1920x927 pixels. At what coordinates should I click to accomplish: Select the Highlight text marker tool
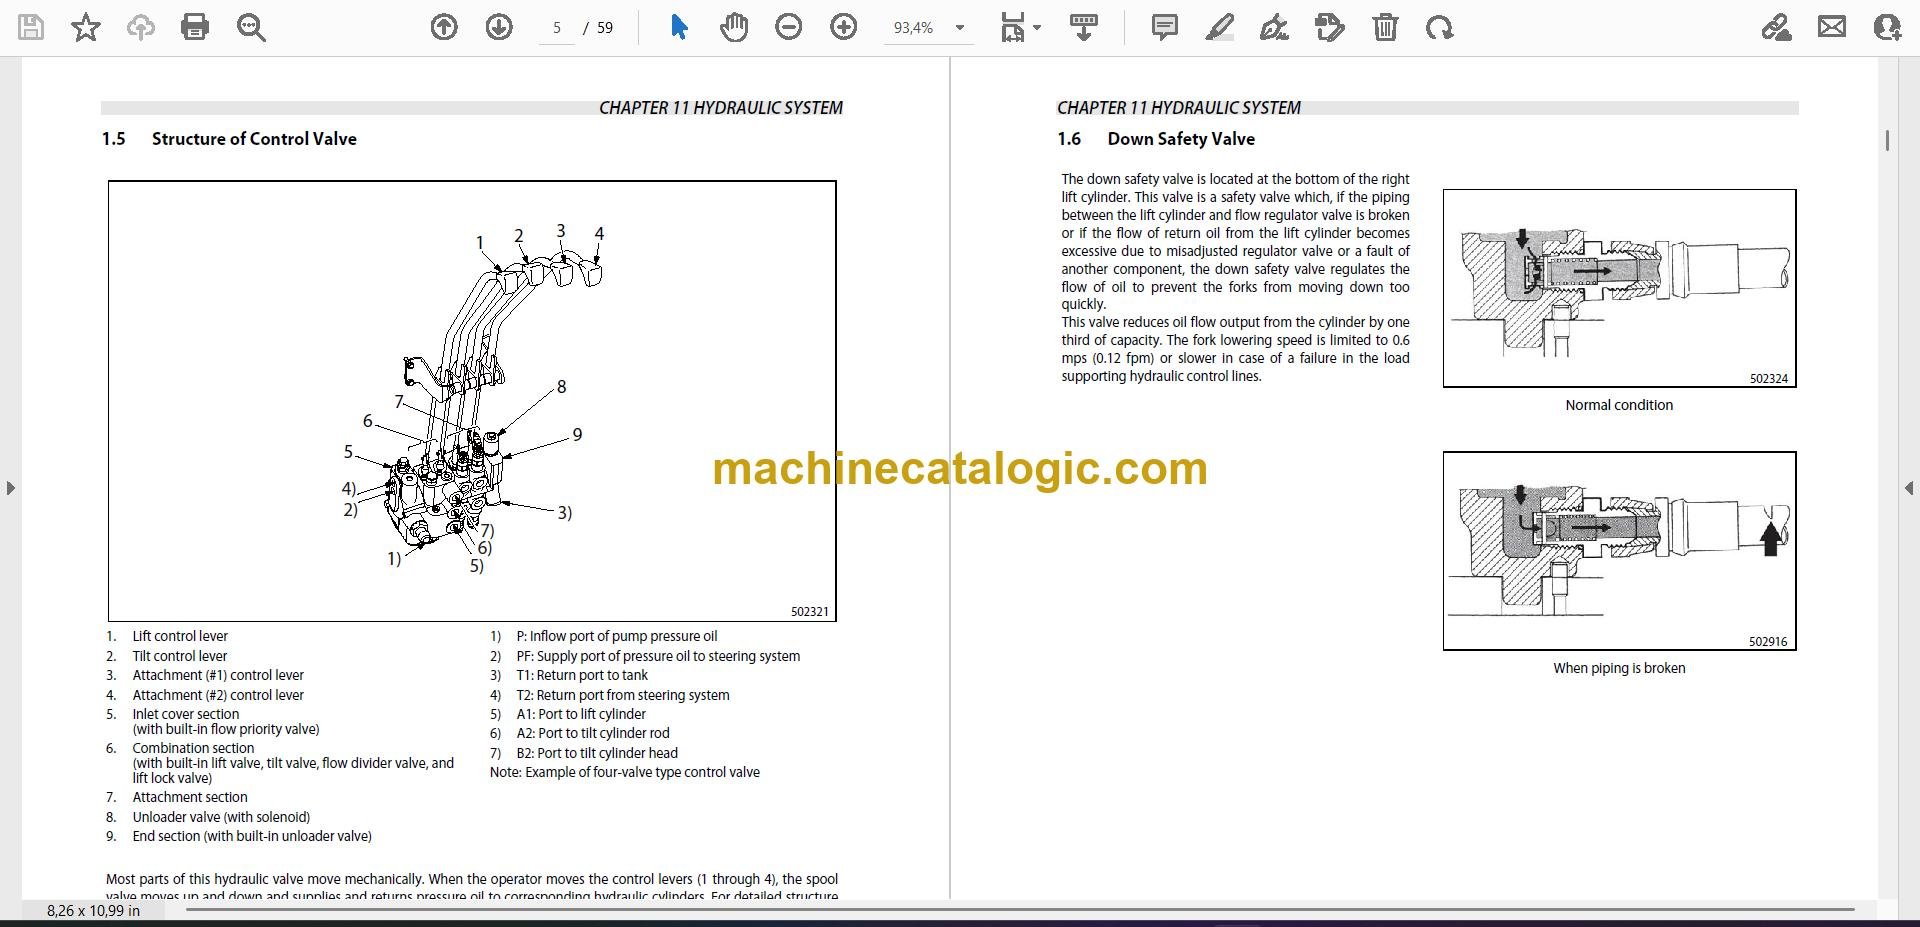tap(1220, 27)
